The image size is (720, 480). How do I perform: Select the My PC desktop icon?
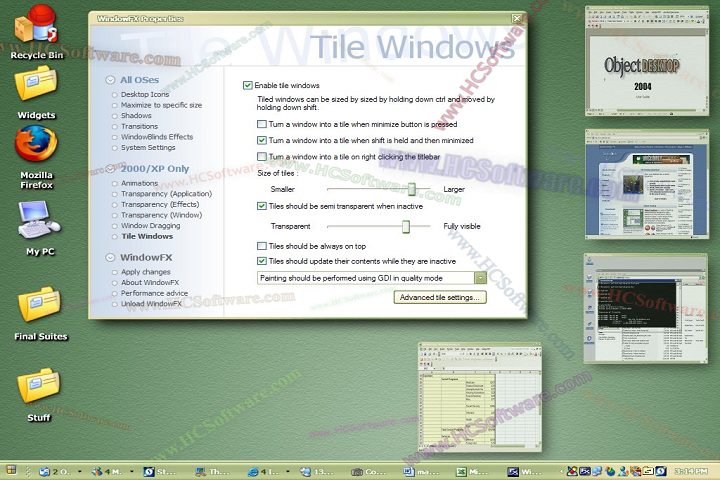click(x=39, y=228)
